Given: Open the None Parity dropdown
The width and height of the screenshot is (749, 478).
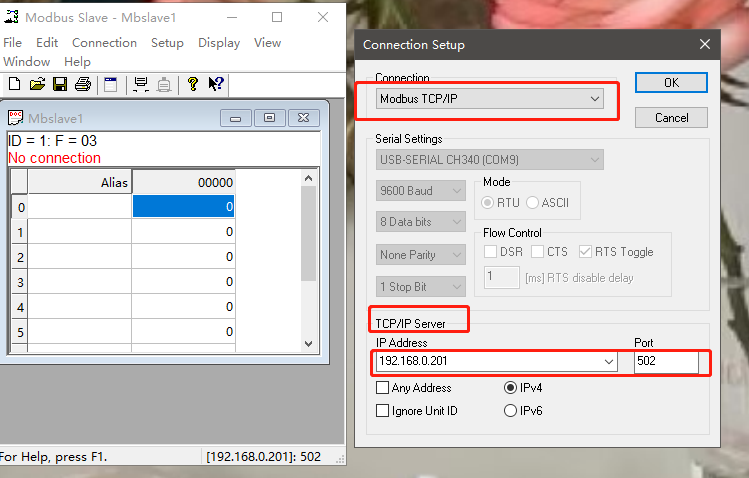Looking at the screenshot, I should 421,255.
